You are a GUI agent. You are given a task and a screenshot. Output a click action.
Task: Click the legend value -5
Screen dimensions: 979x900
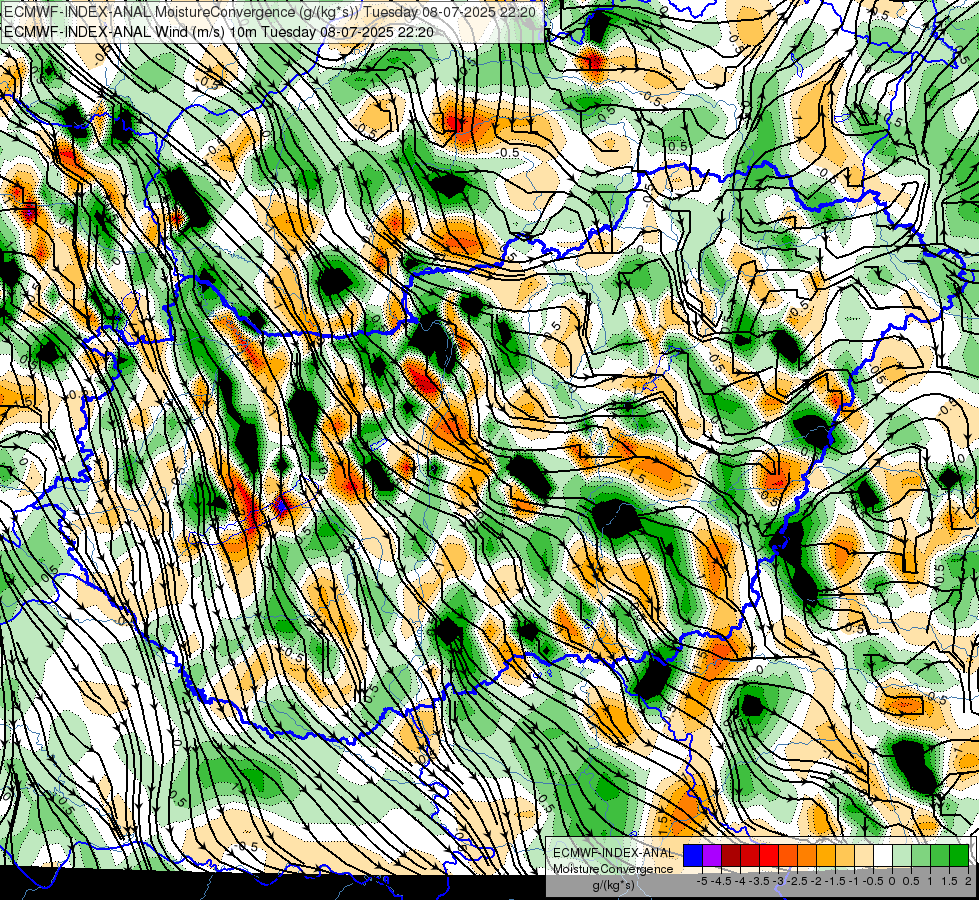702,881
